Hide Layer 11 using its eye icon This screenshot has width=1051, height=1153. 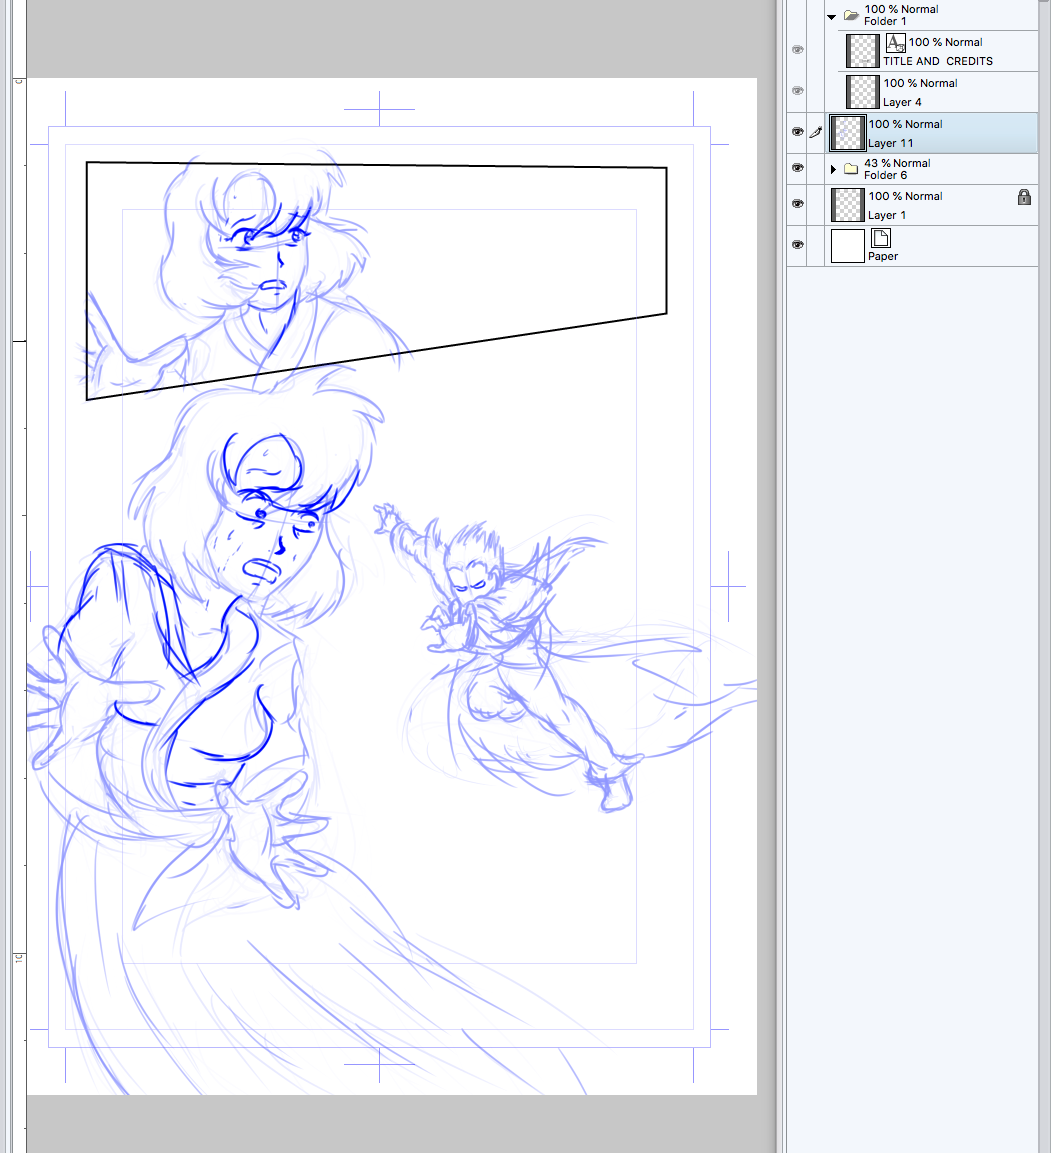click(797, 132)
